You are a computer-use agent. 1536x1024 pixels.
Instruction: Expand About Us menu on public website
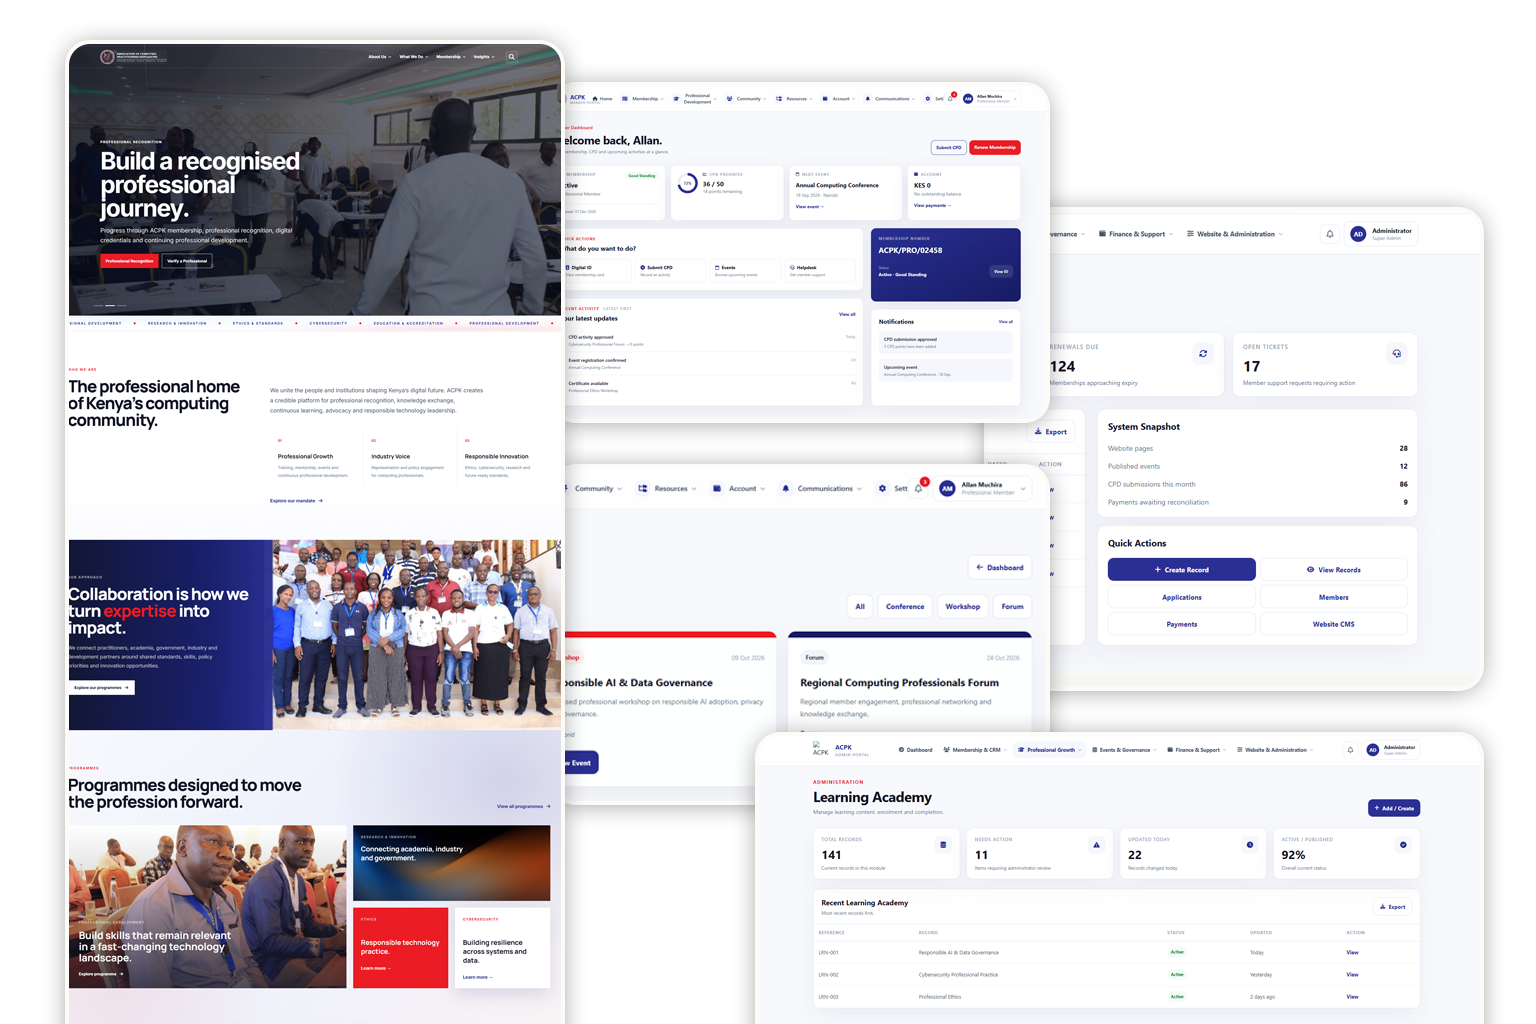tap(380, 57)
